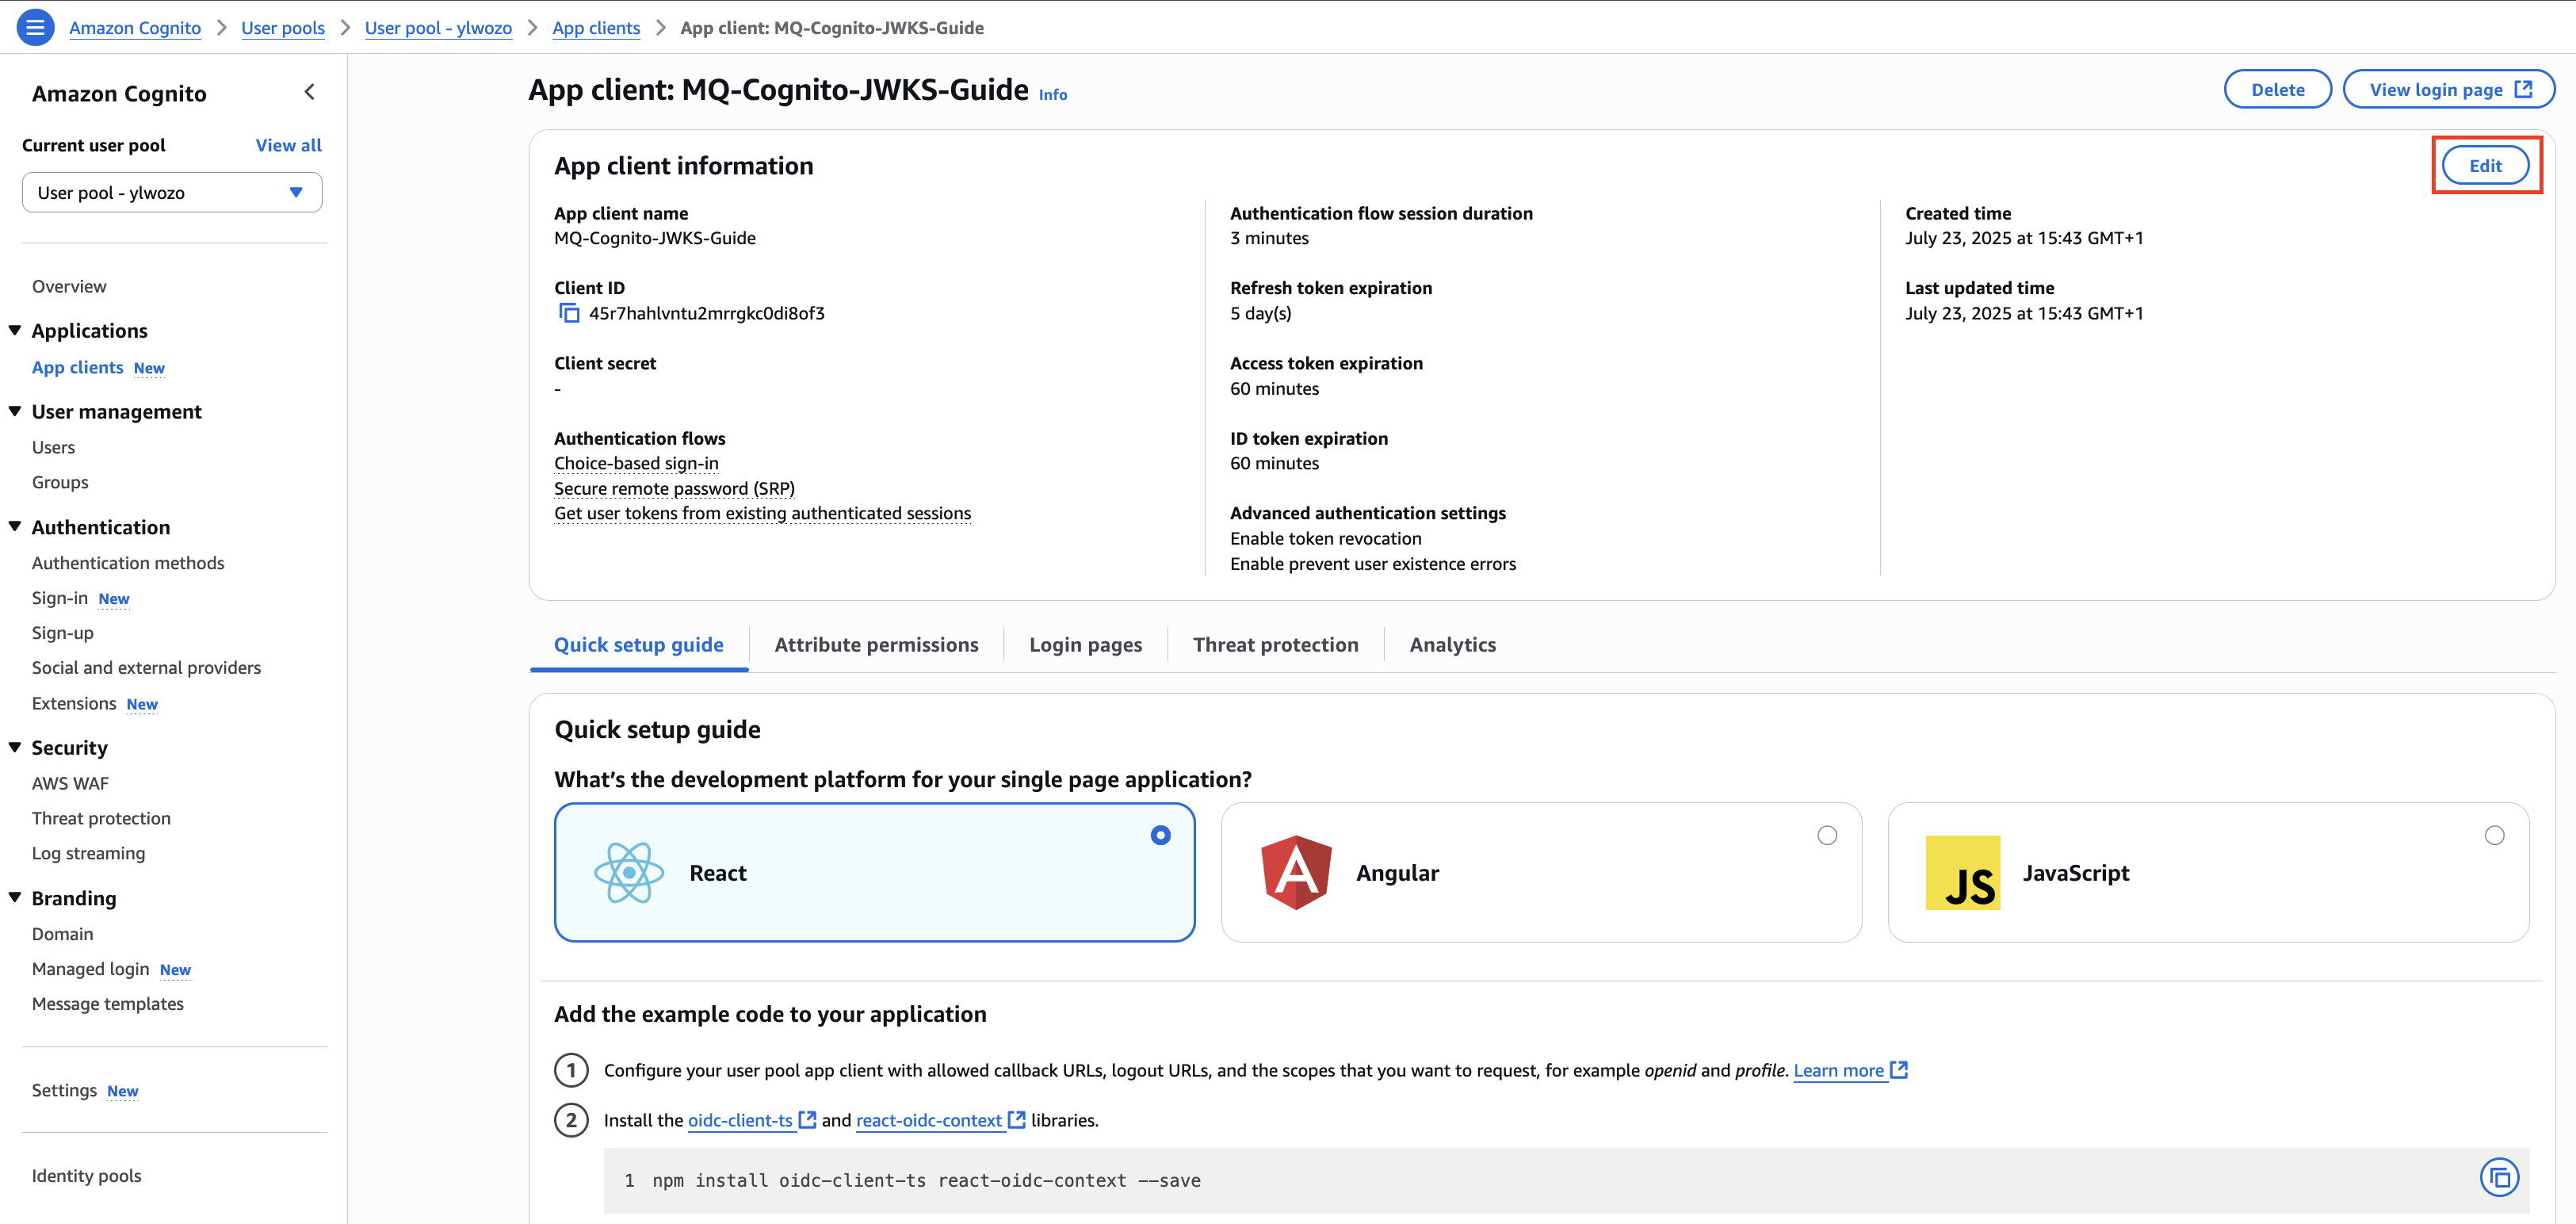The image size is (2576, 1224).
Task: Open Groups in the sidebar
Action: point(60,482)
